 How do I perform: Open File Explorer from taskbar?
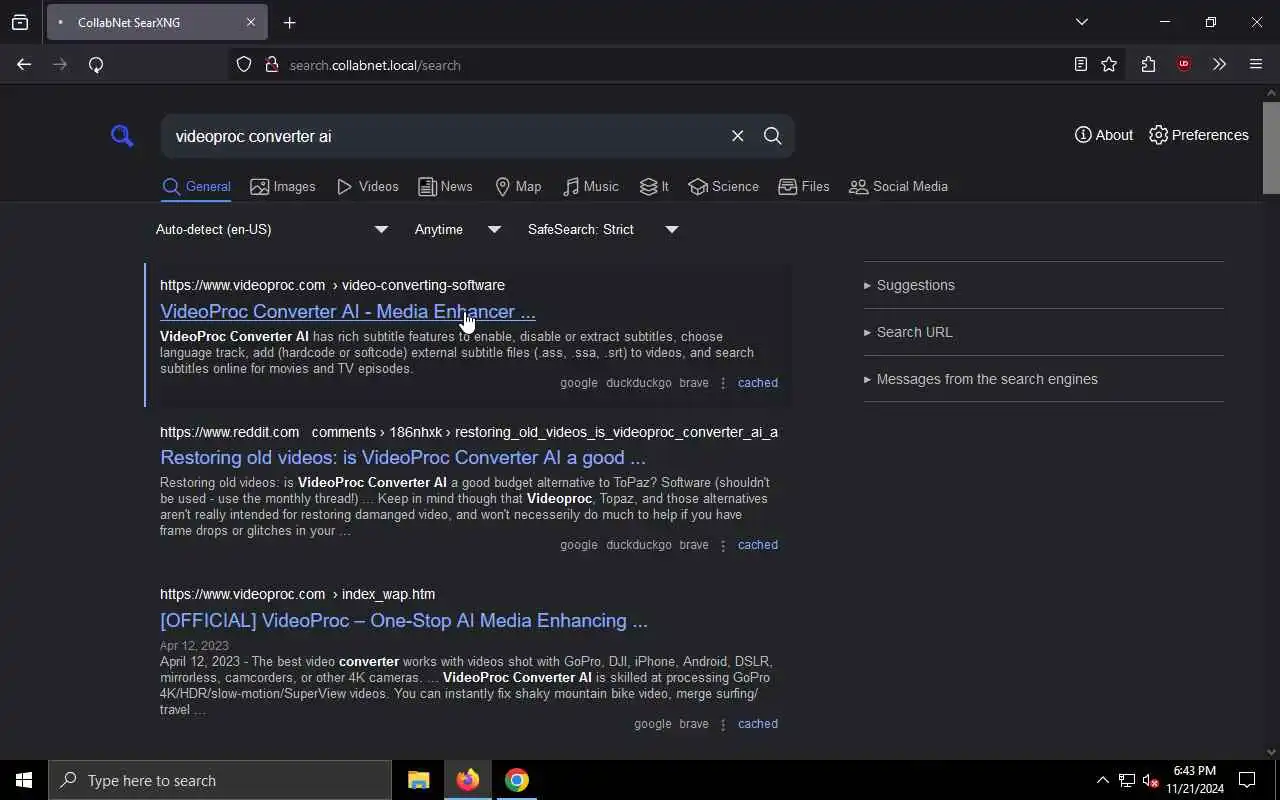click(x=418, y=780)
